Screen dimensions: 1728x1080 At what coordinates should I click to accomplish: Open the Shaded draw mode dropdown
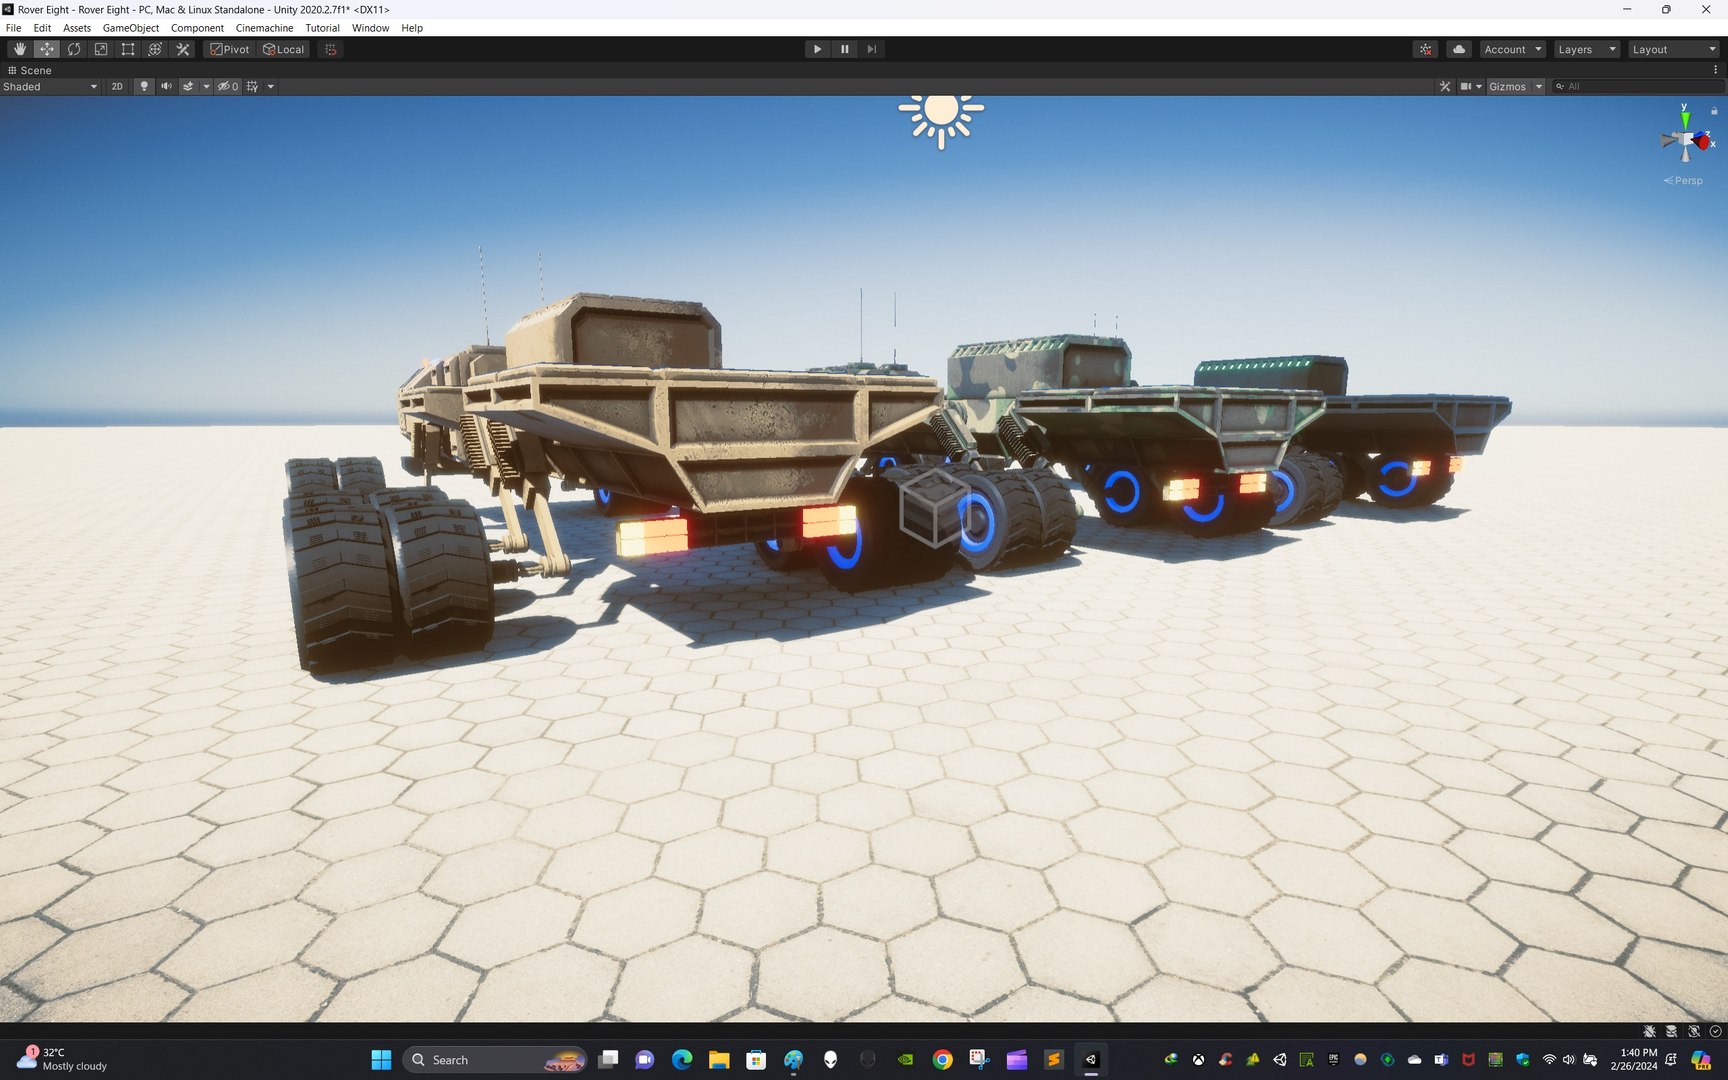50,87
